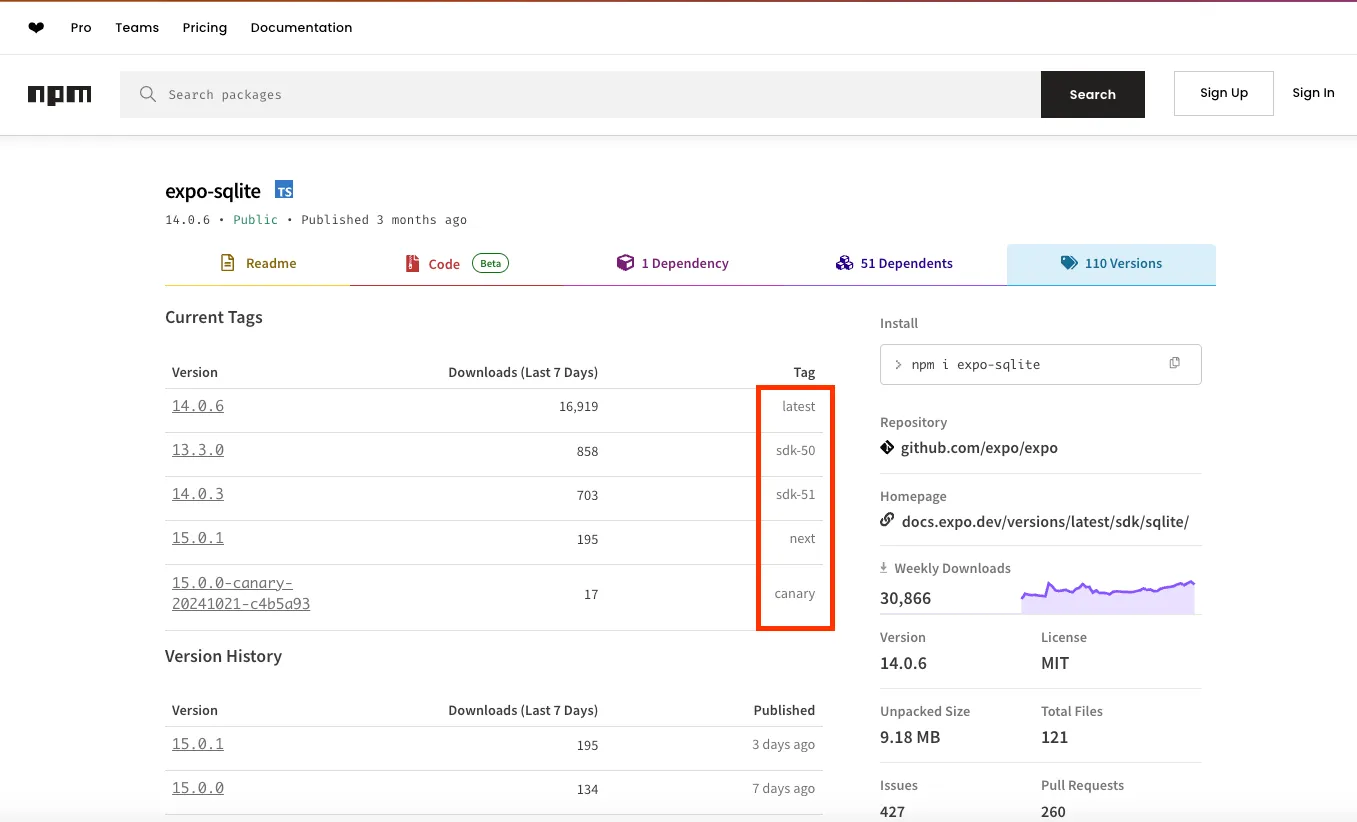Click the 16,919 downloads value
The width and height of the screenshot is (1357, 822).
(x=579, y=407)
